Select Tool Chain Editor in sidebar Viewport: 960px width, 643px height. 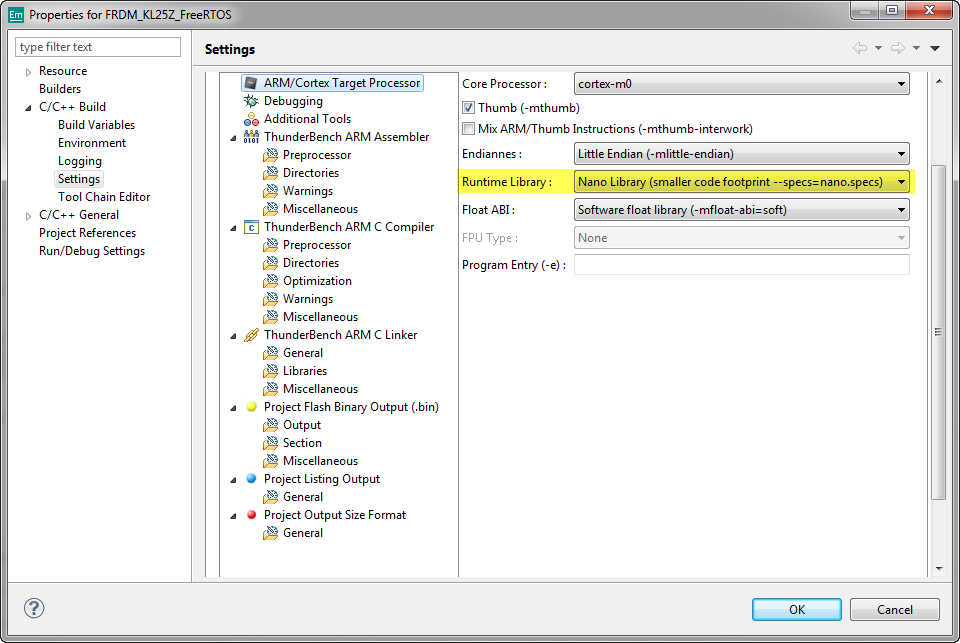coord(103,197)
